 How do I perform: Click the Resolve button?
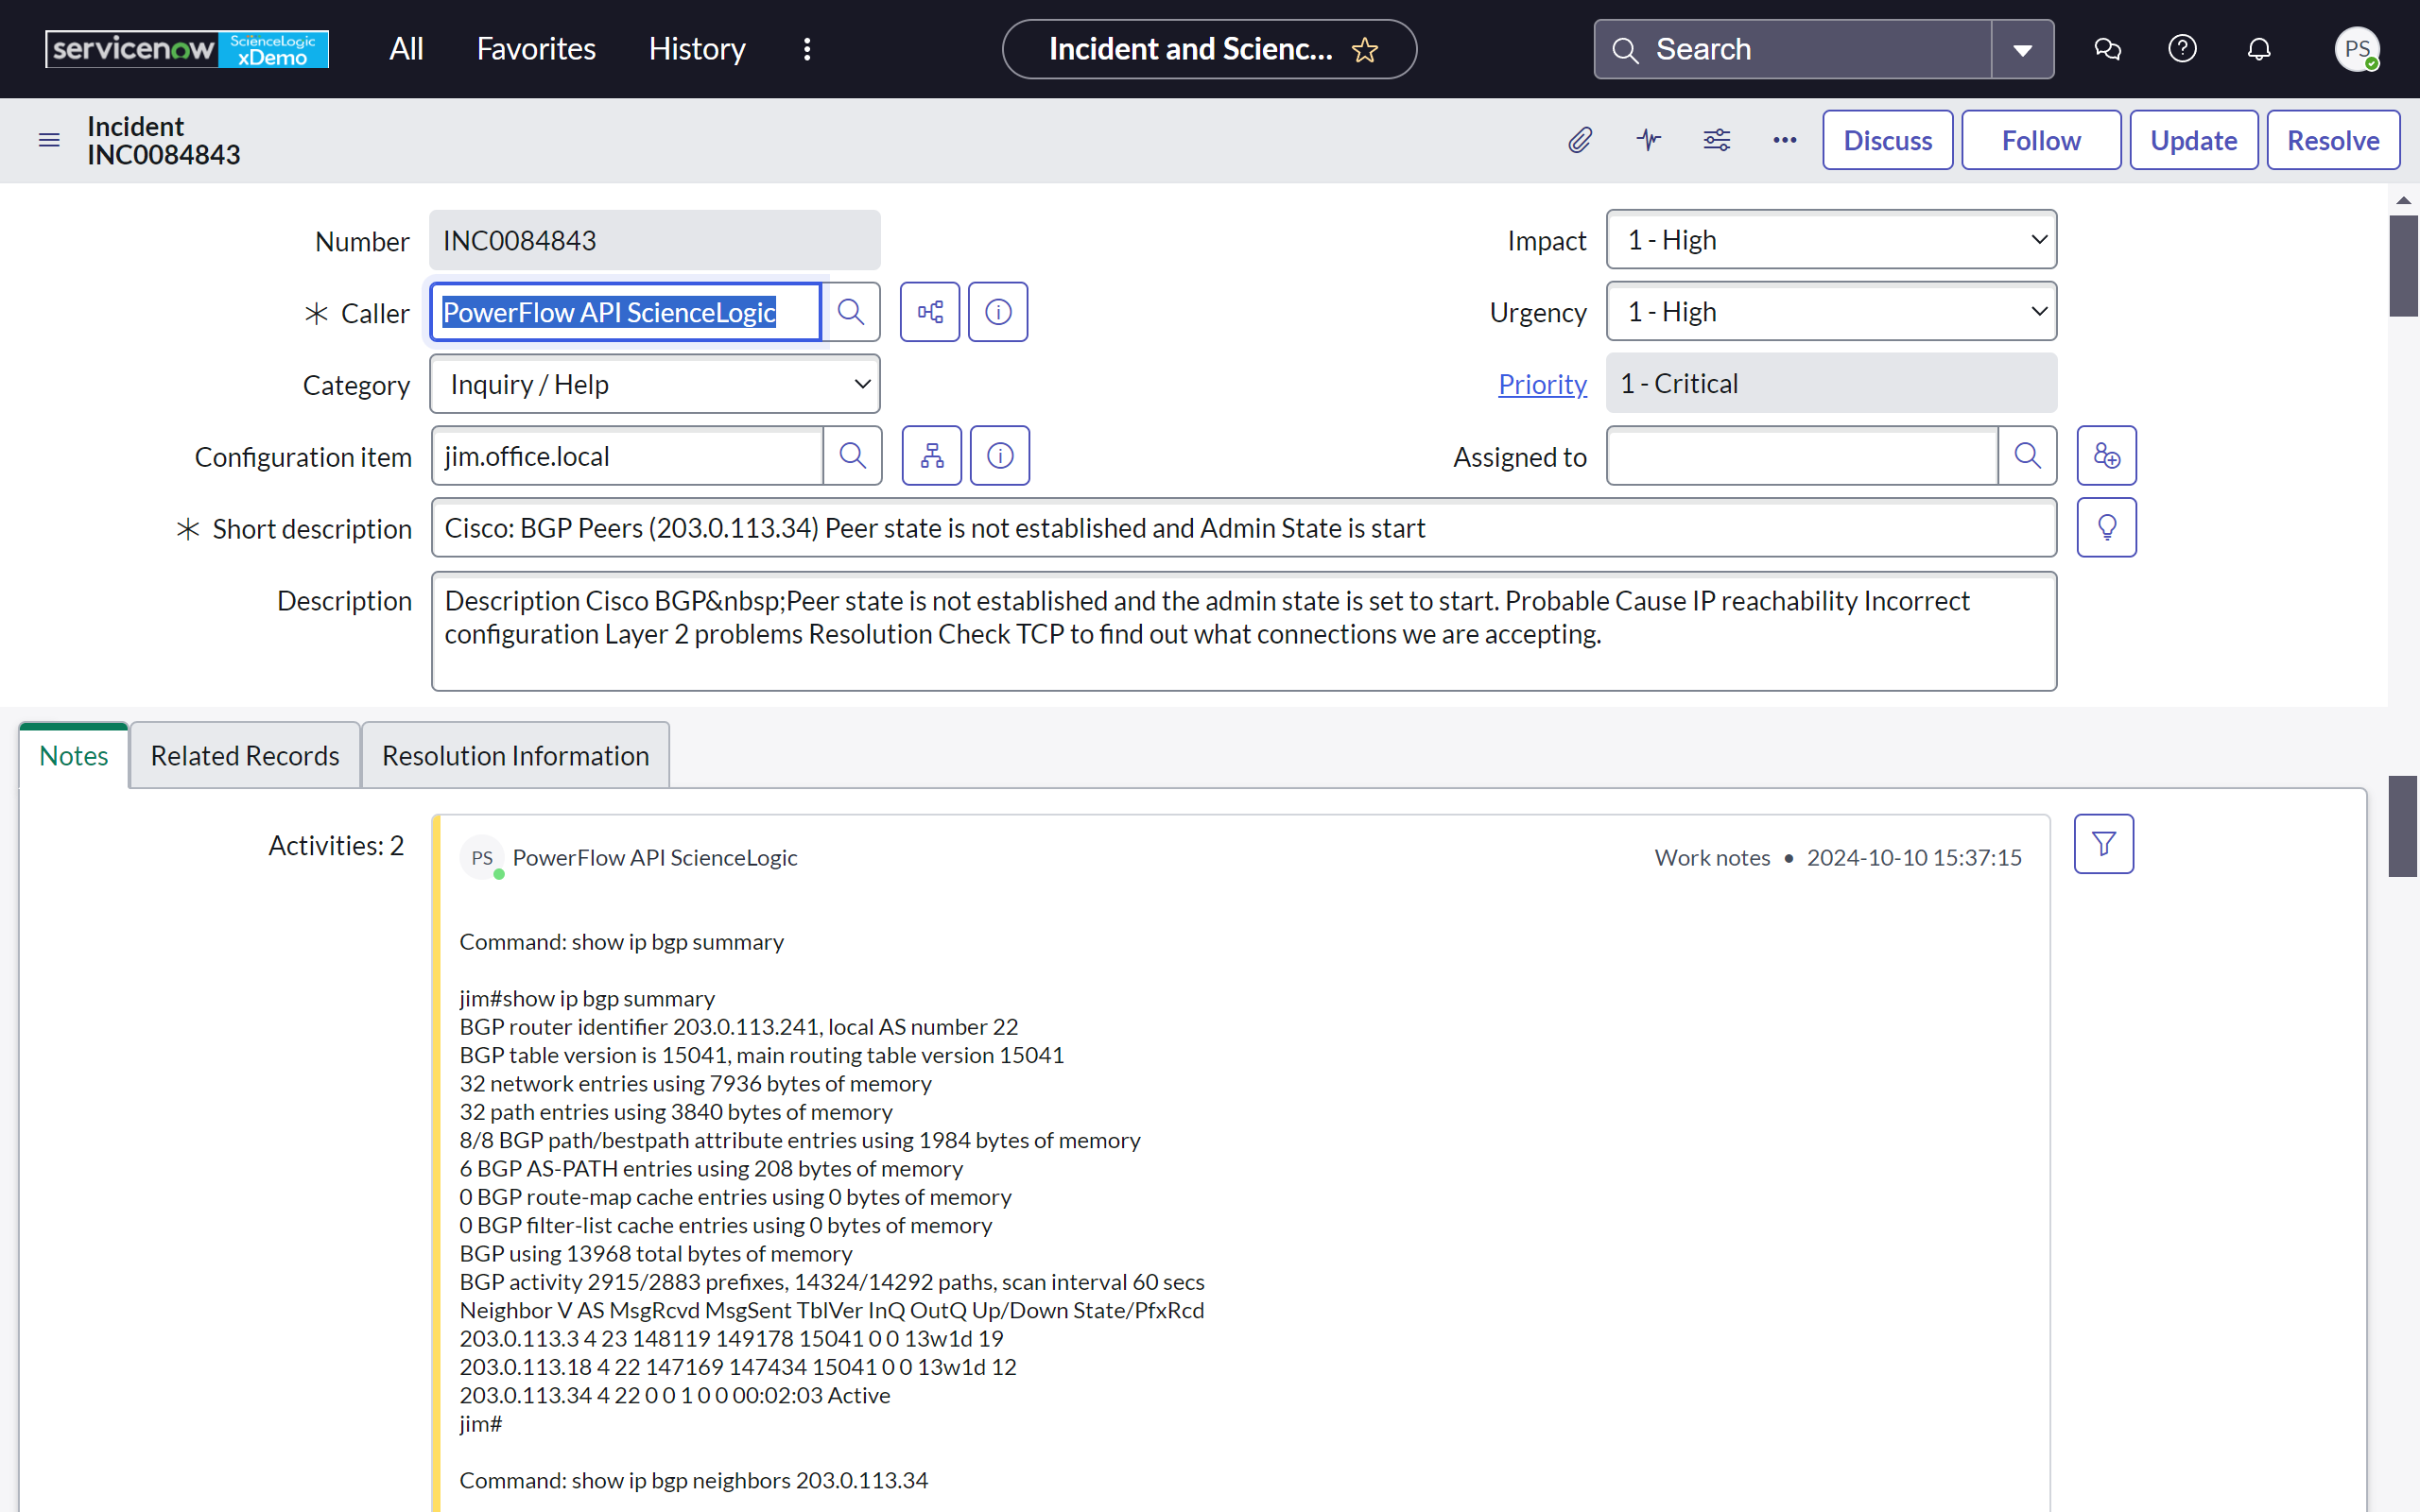click(x=2331, y=139)
